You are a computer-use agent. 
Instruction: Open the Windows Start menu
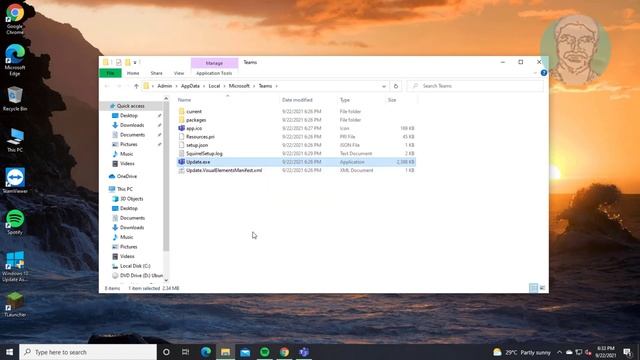(x=9, y=352)
